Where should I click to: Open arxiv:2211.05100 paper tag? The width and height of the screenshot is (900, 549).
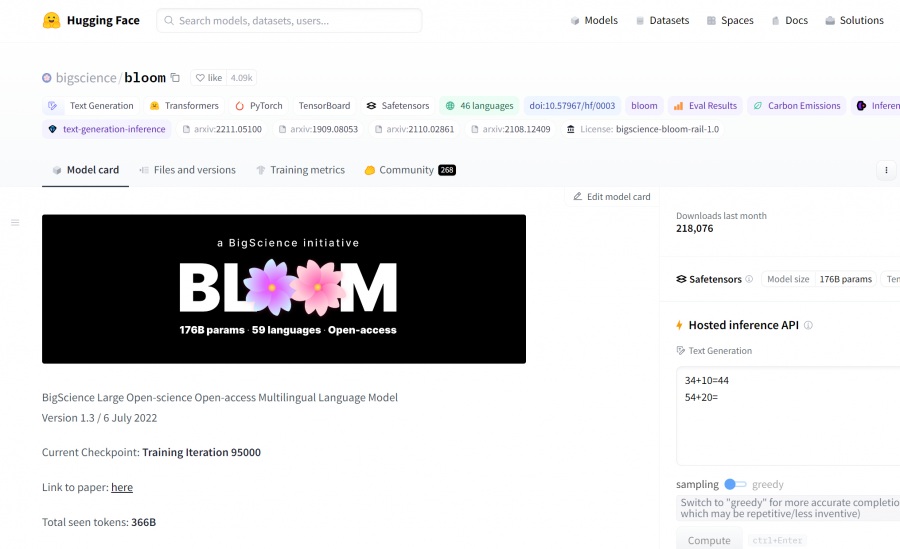pyautogui.click(x=222, y=129)
